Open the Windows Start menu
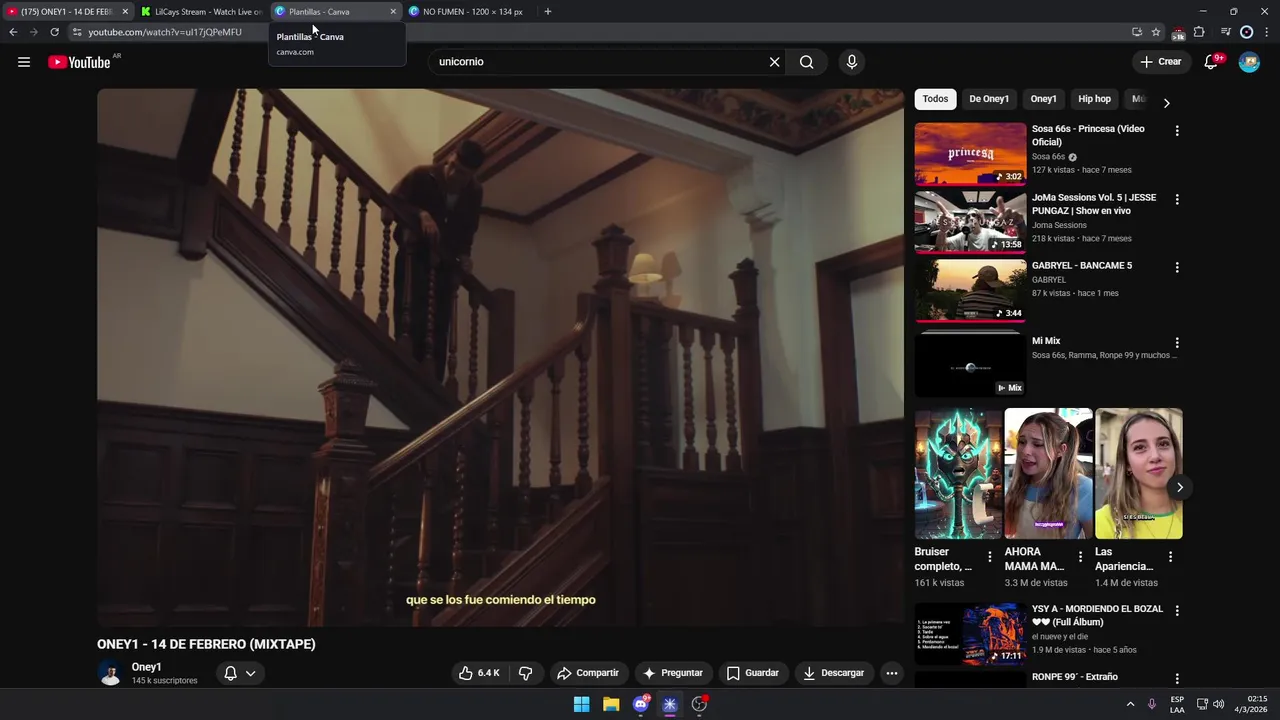This screenshot has width=1280, height=720. pos(581,704)
